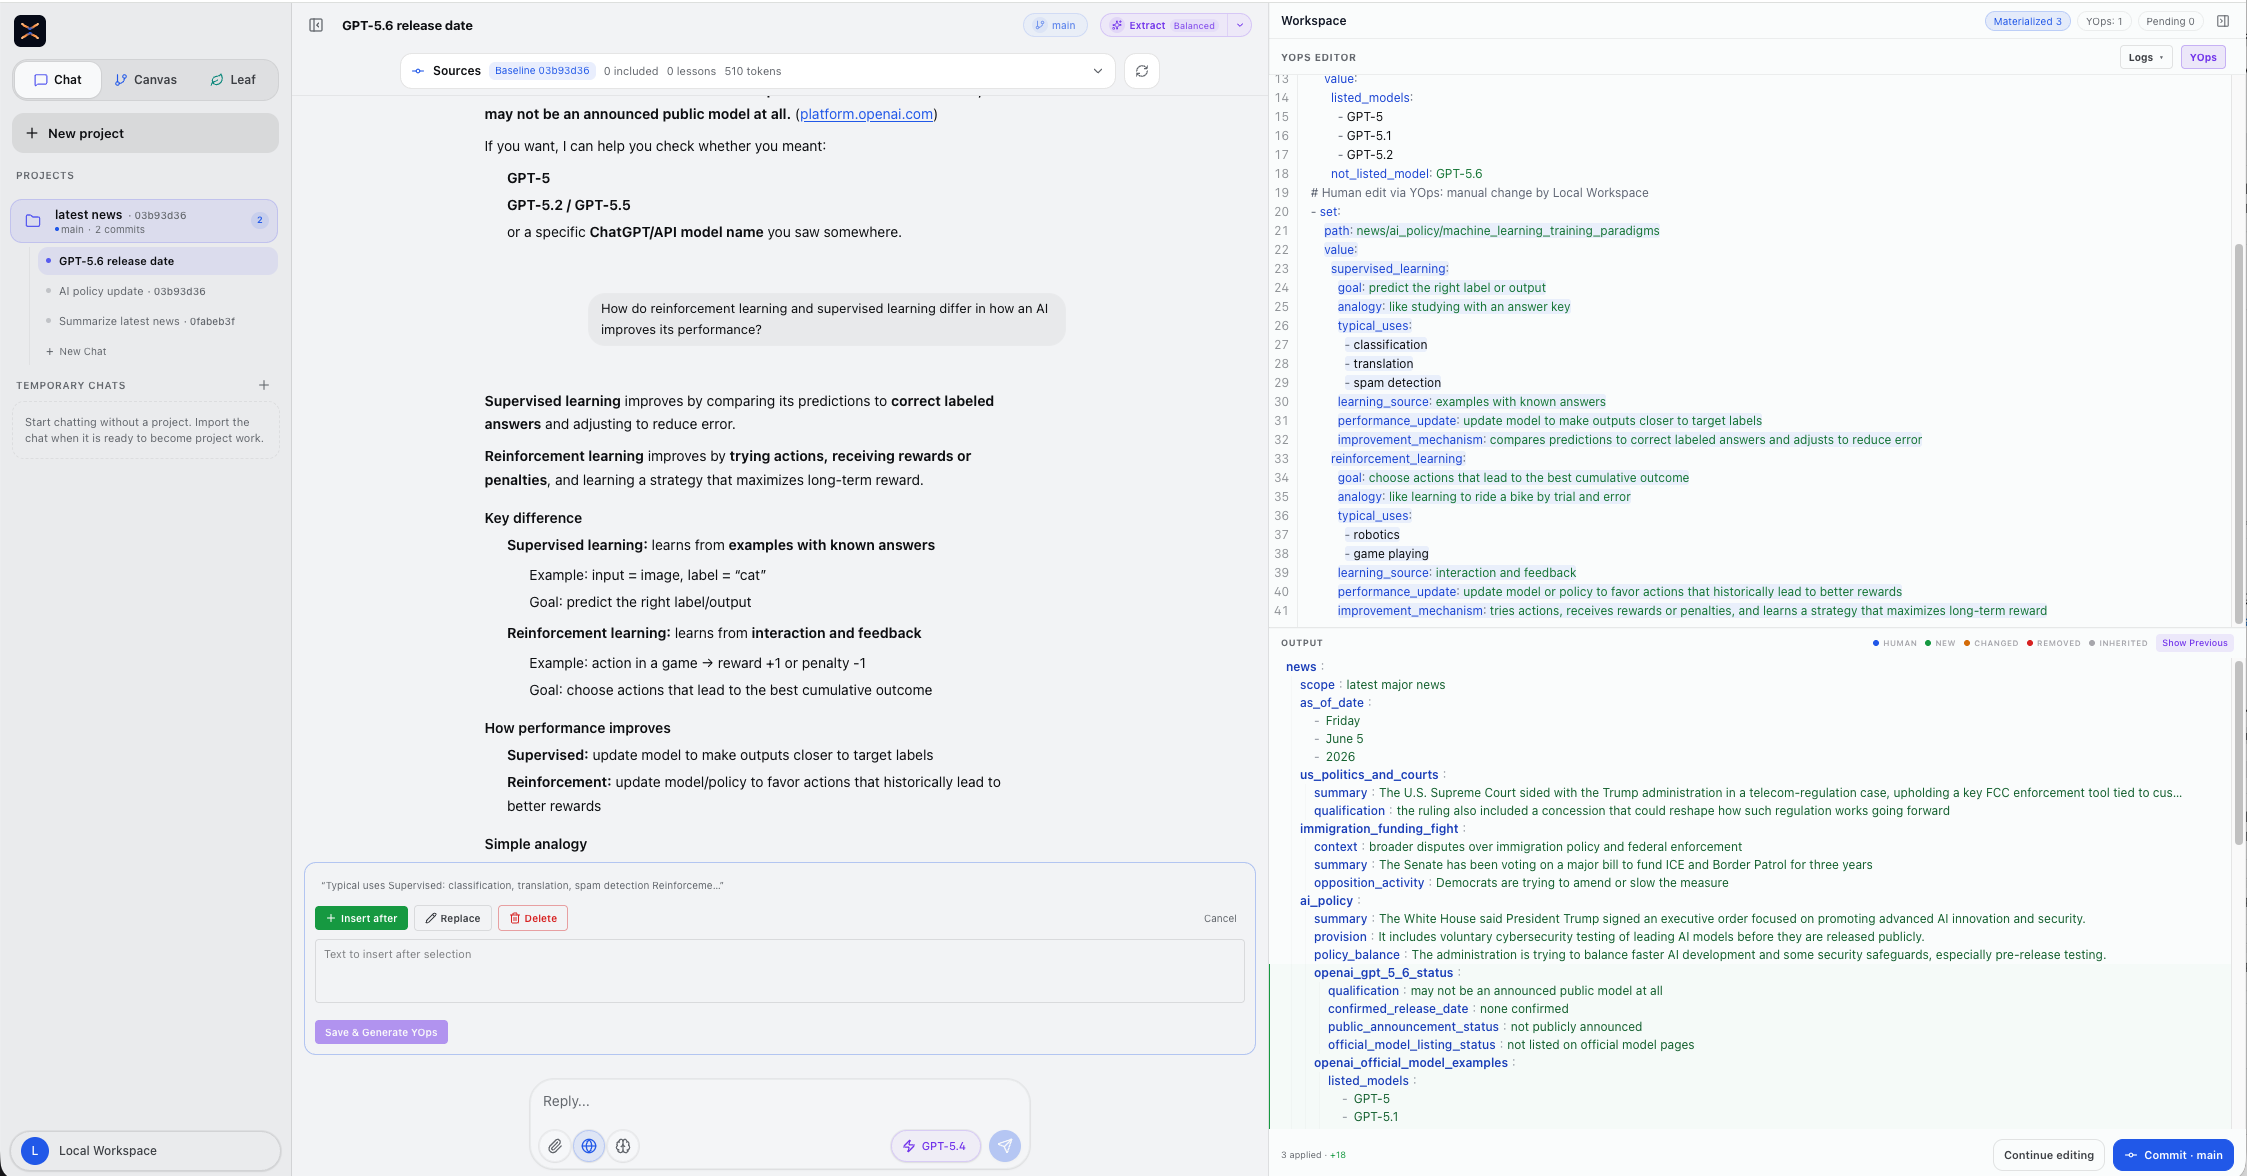Click the latest news folder icon
Image resolution: width=2247 pixels, height=1176 pixels.
(x=33, y=221)
